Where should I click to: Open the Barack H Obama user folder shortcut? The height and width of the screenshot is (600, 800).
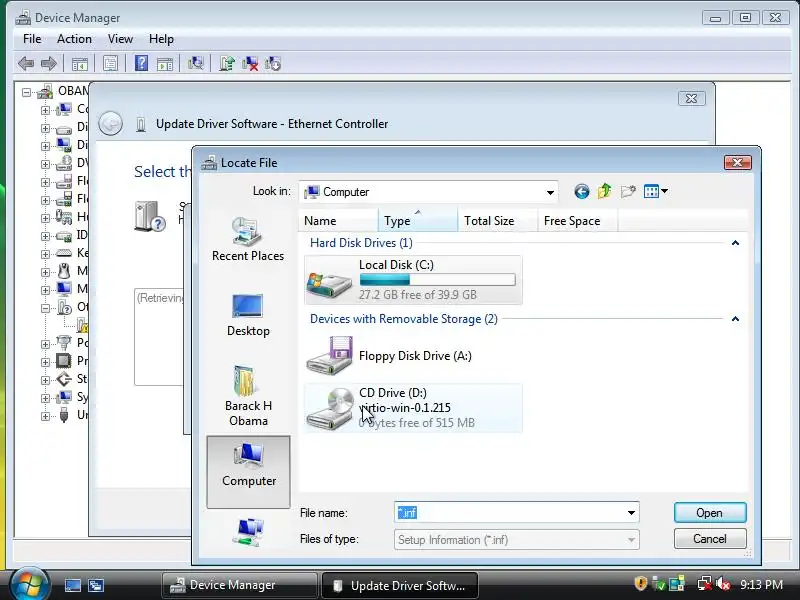(248, 396)
